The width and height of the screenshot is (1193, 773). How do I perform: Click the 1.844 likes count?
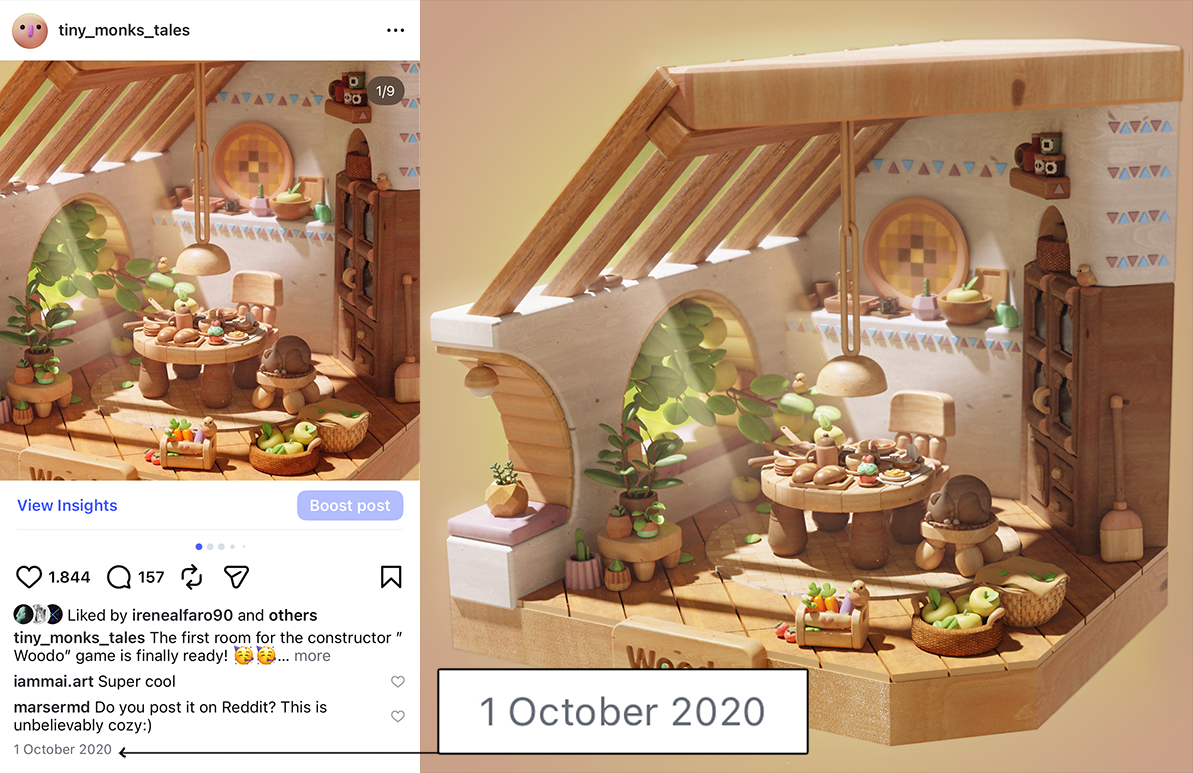click(x=69, y=577)
